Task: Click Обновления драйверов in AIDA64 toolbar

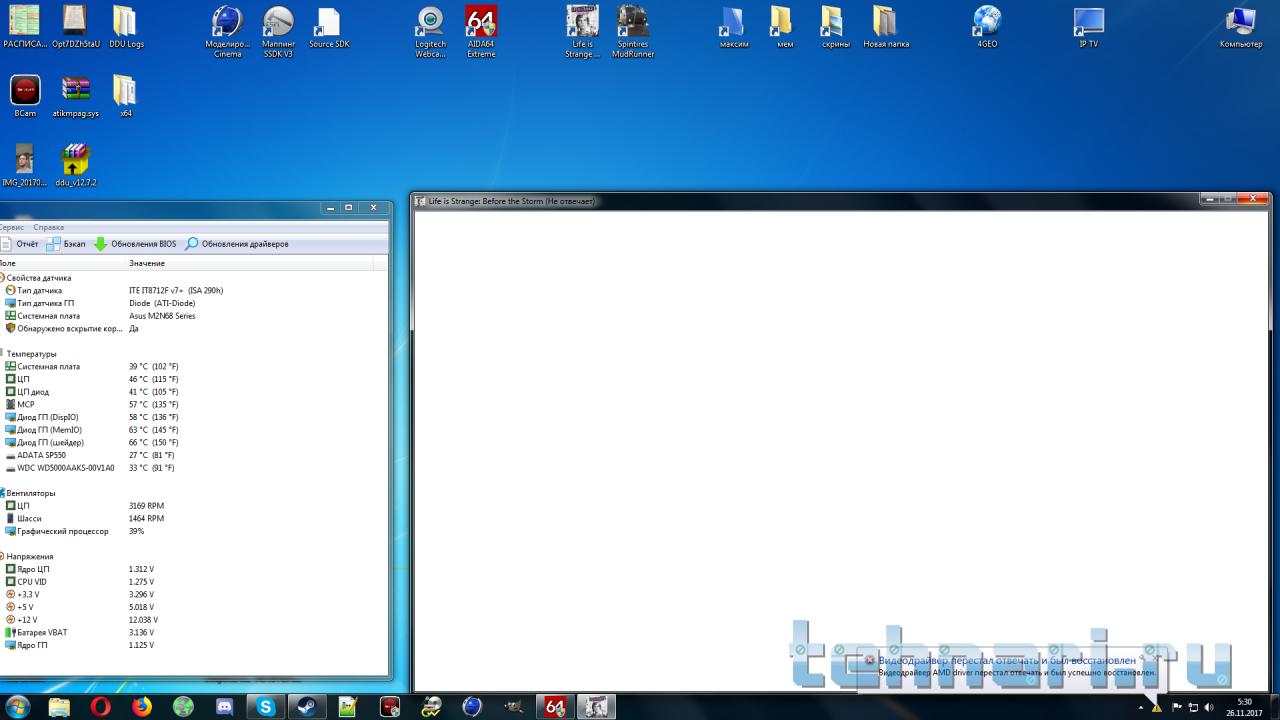Action: [237, 244]
